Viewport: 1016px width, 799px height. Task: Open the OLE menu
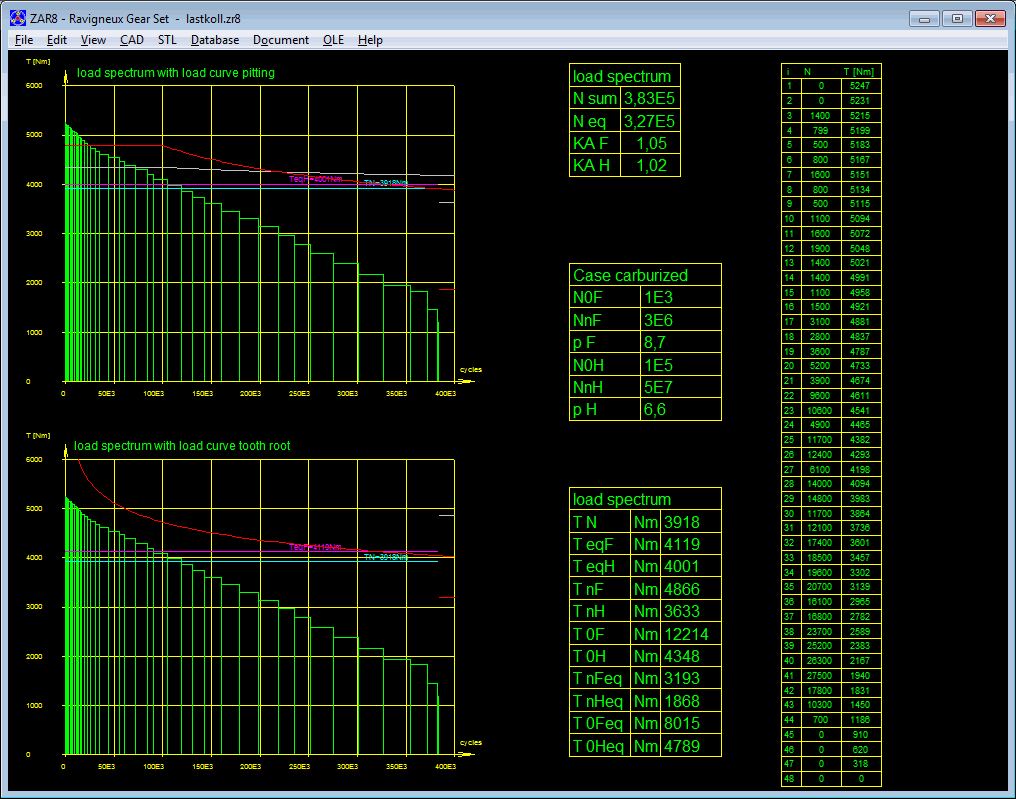tap(333, 40)
